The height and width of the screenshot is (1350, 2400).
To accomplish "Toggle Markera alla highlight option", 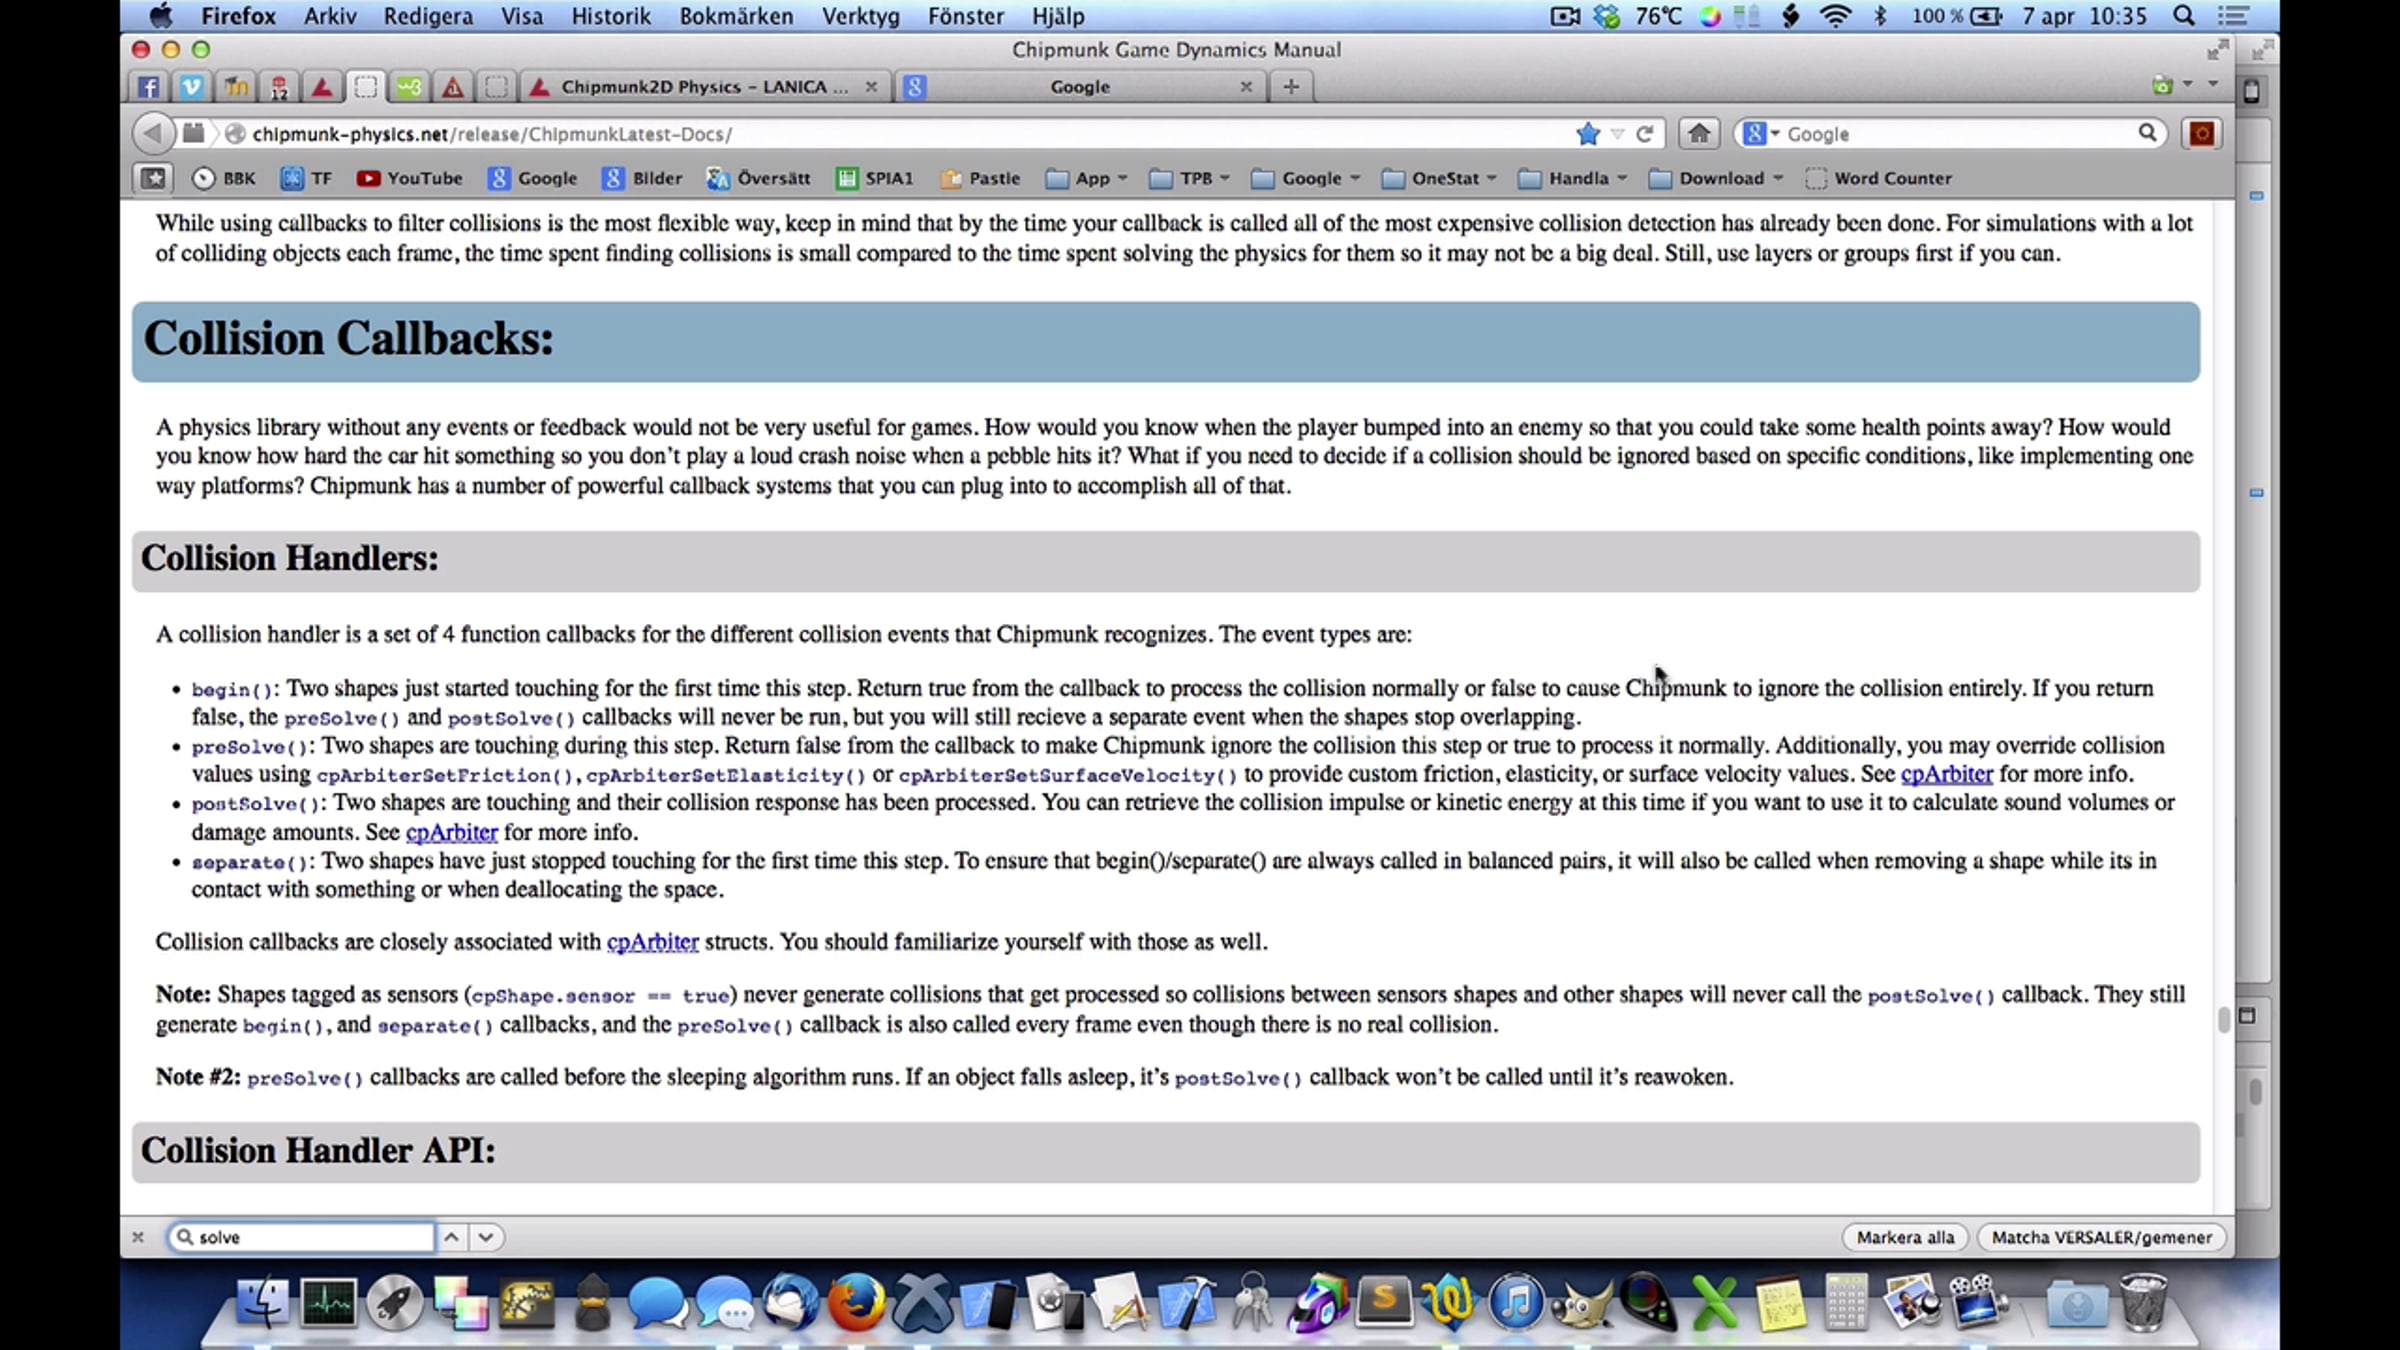I will pyautogui.click(x=1904, y=1237).
